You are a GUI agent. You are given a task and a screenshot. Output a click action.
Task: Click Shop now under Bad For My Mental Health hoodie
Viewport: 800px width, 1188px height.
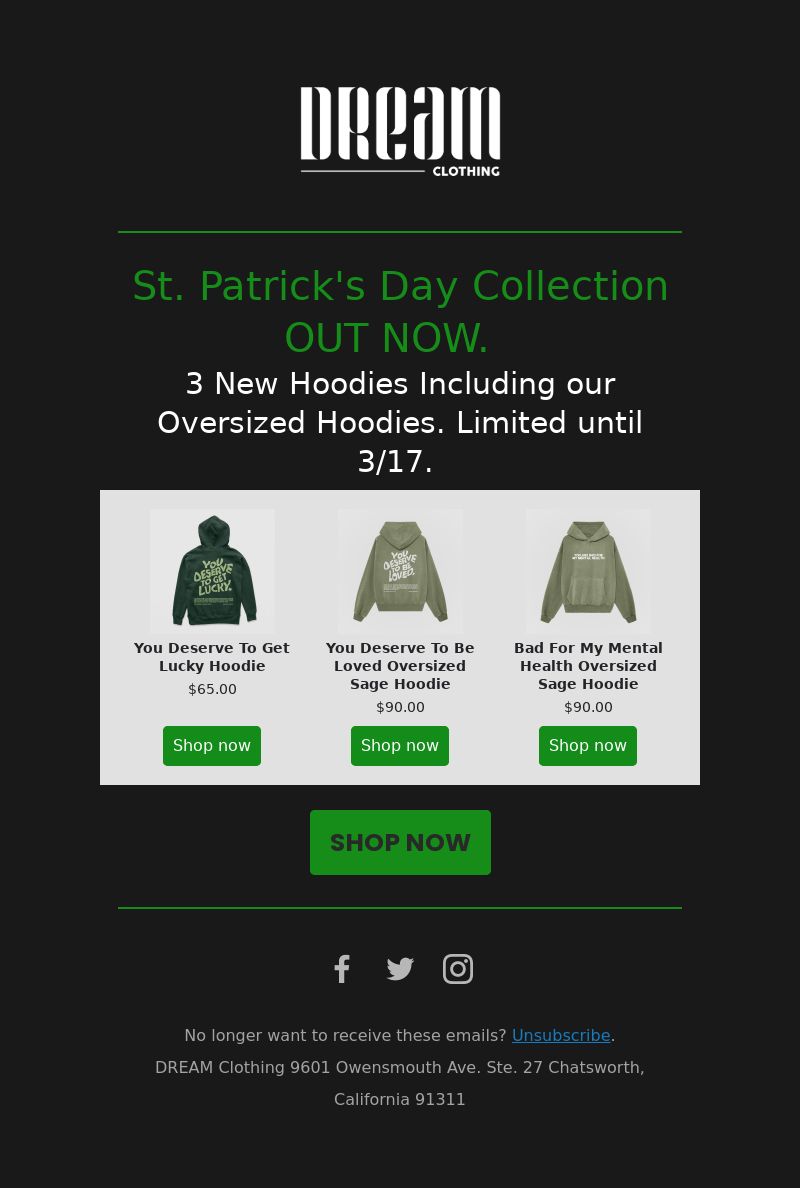588,746
